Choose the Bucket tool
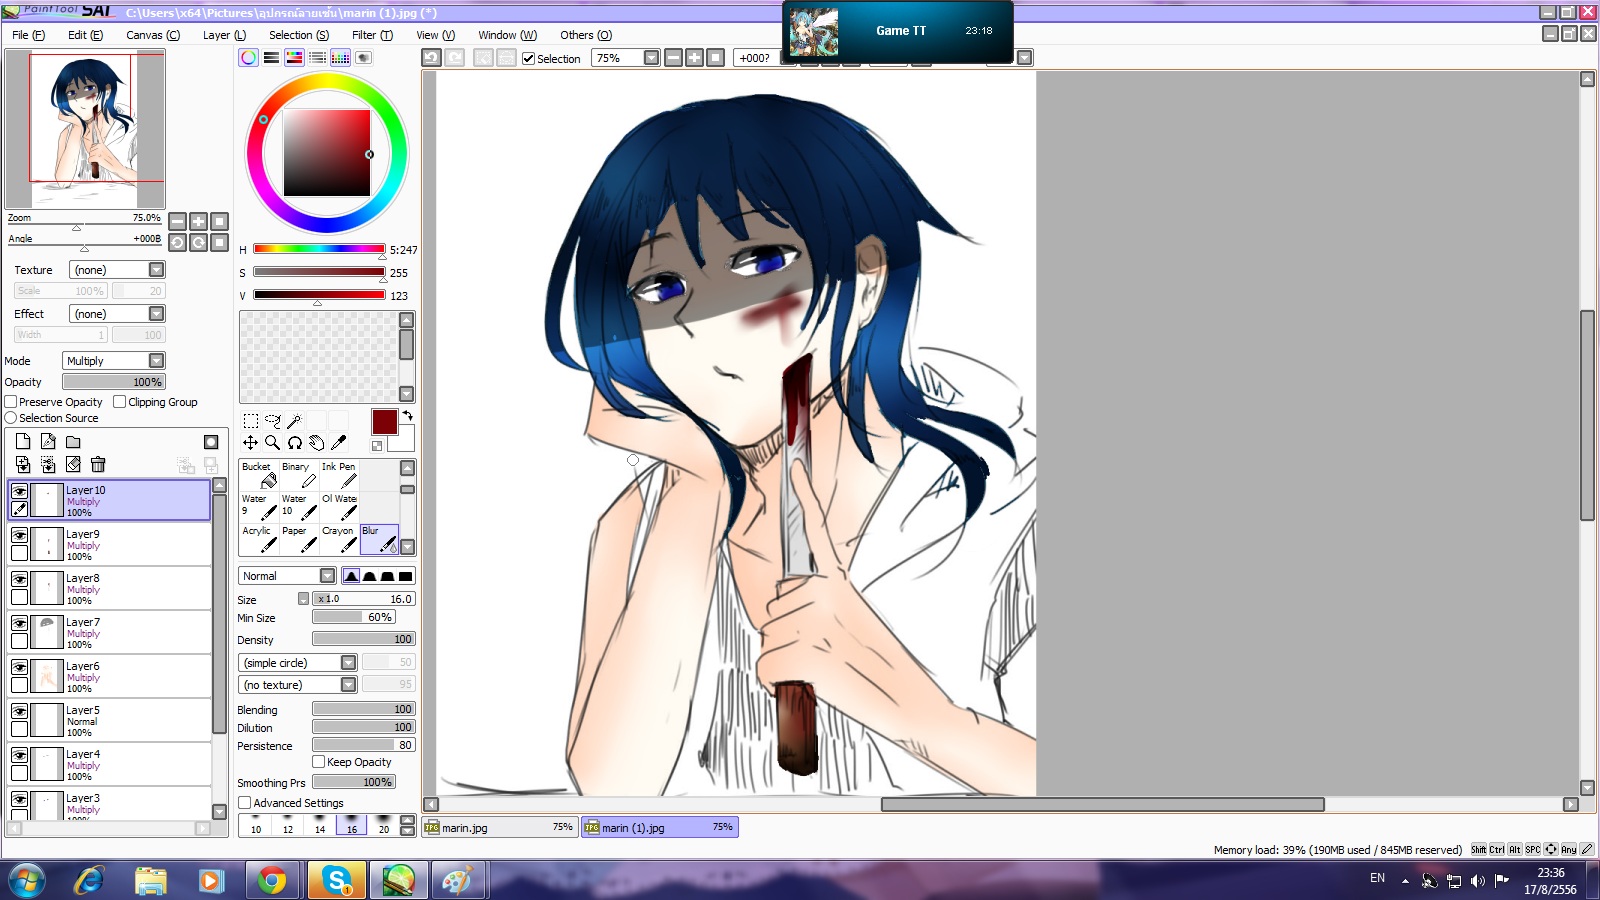The height and width of the screenshot is (900, 1600). [x=259, y=475]
